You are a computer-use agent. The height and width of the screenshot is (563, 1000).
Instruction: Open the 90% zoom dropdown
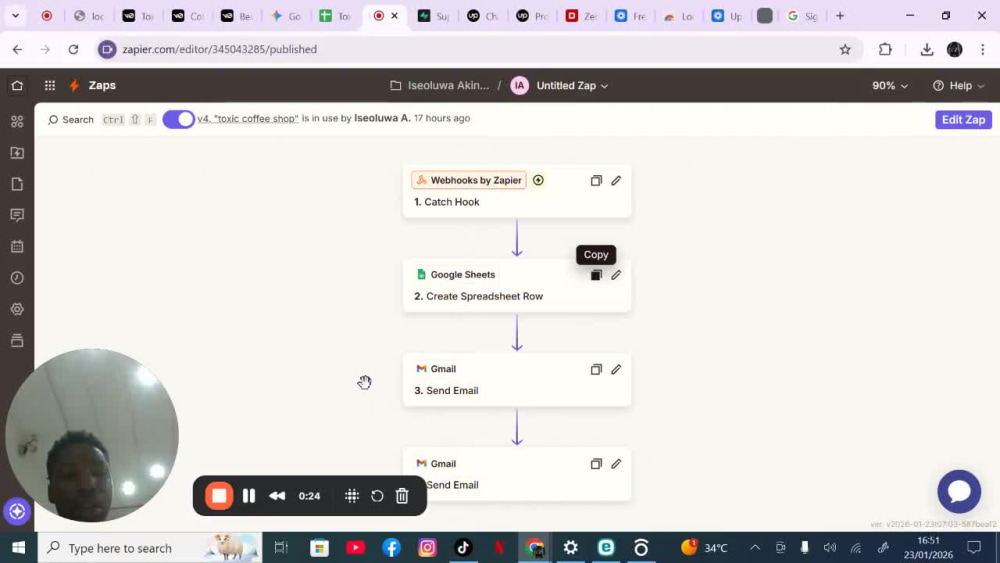pyautogui.click(x=890, y=85)
